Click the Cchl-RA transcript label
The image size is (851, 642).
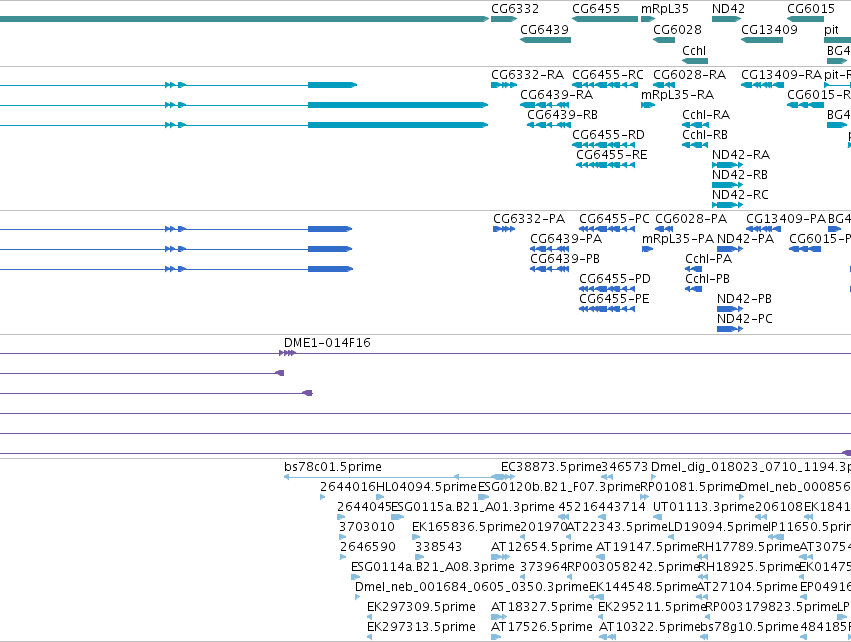tap(706, 115)
